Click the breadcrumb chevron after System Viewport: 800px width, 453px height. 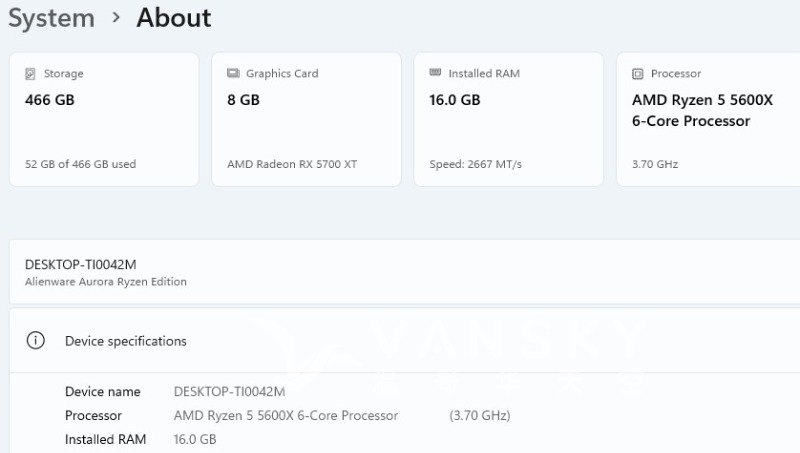(116, 18)
